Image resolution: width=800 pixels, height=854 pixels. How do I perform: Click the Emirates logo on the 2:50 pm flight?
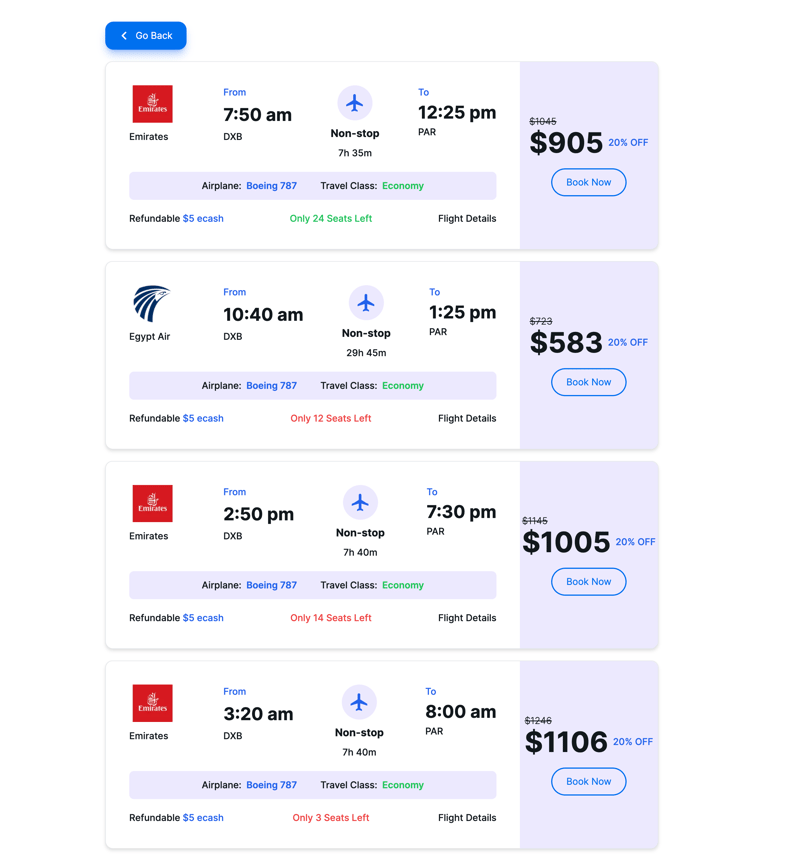tap(152, 503)
